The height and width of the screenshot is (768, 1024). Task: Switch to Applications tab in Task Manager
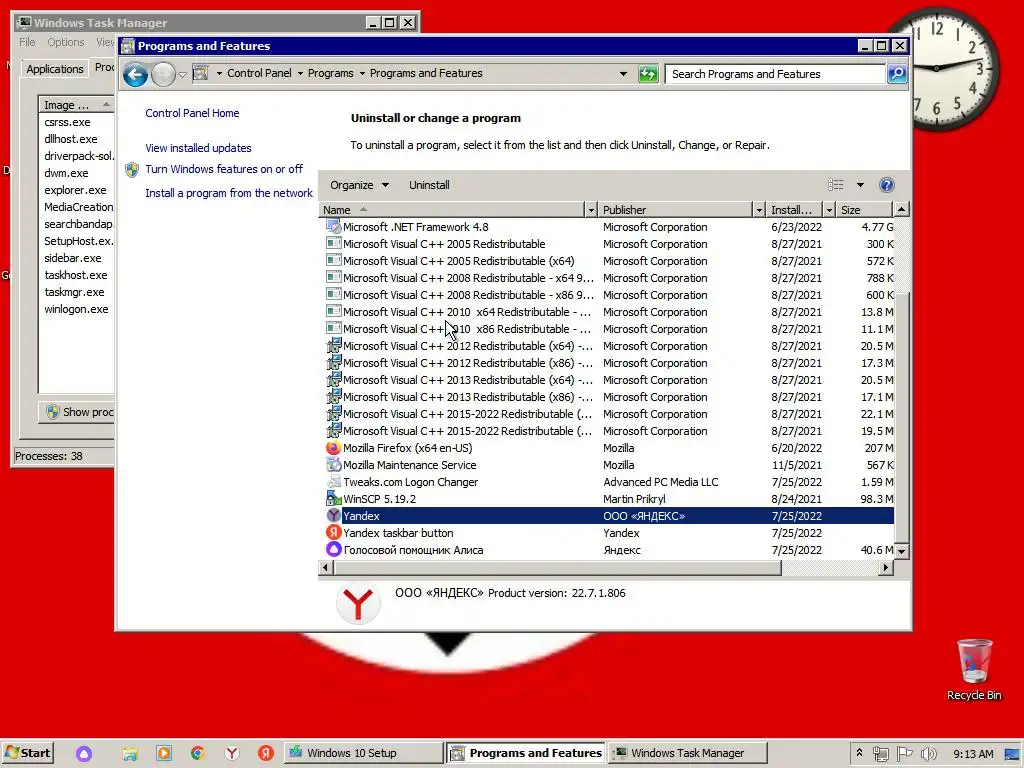pos(55,69)
